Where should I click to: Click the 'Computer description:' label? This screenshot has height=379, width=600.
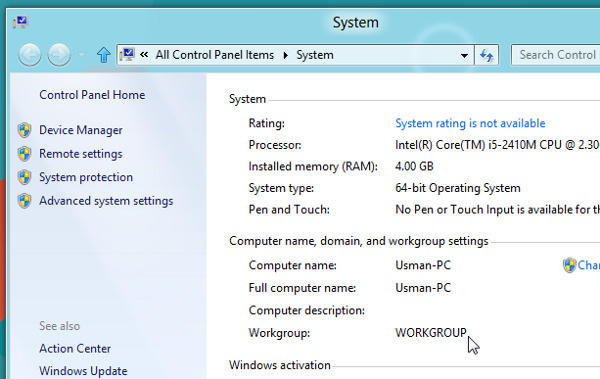point(307,310)
